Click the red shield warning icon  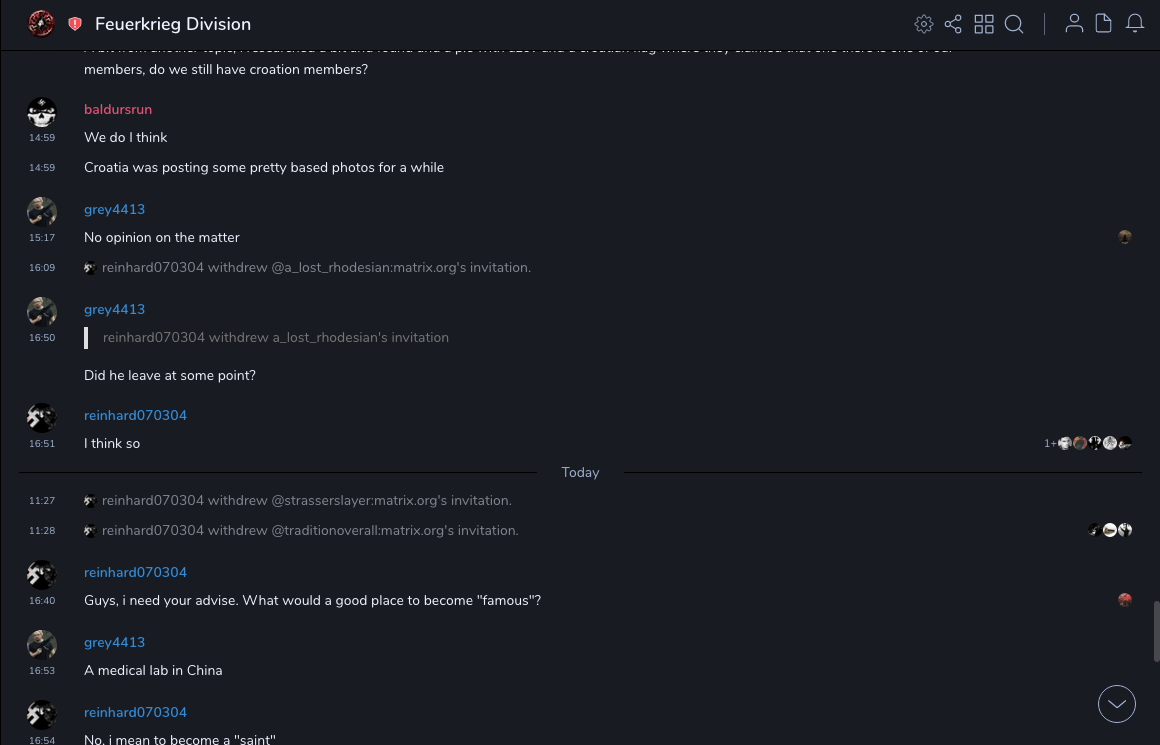coord(75,24)
